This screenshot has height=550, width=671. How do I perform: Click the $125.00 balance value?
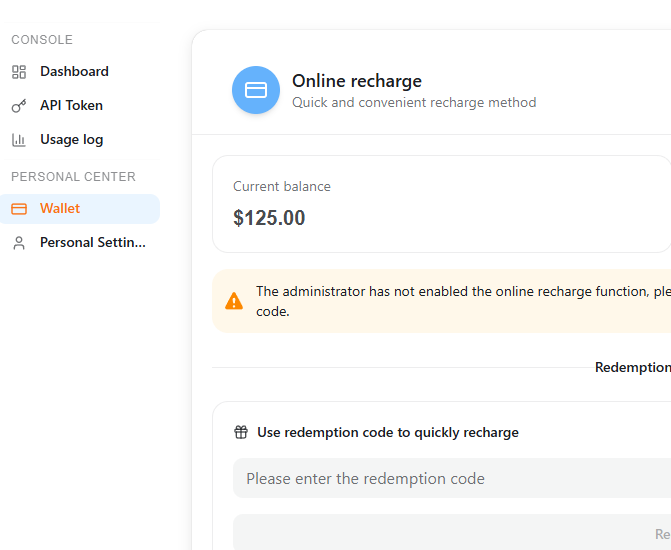[269, 218]
